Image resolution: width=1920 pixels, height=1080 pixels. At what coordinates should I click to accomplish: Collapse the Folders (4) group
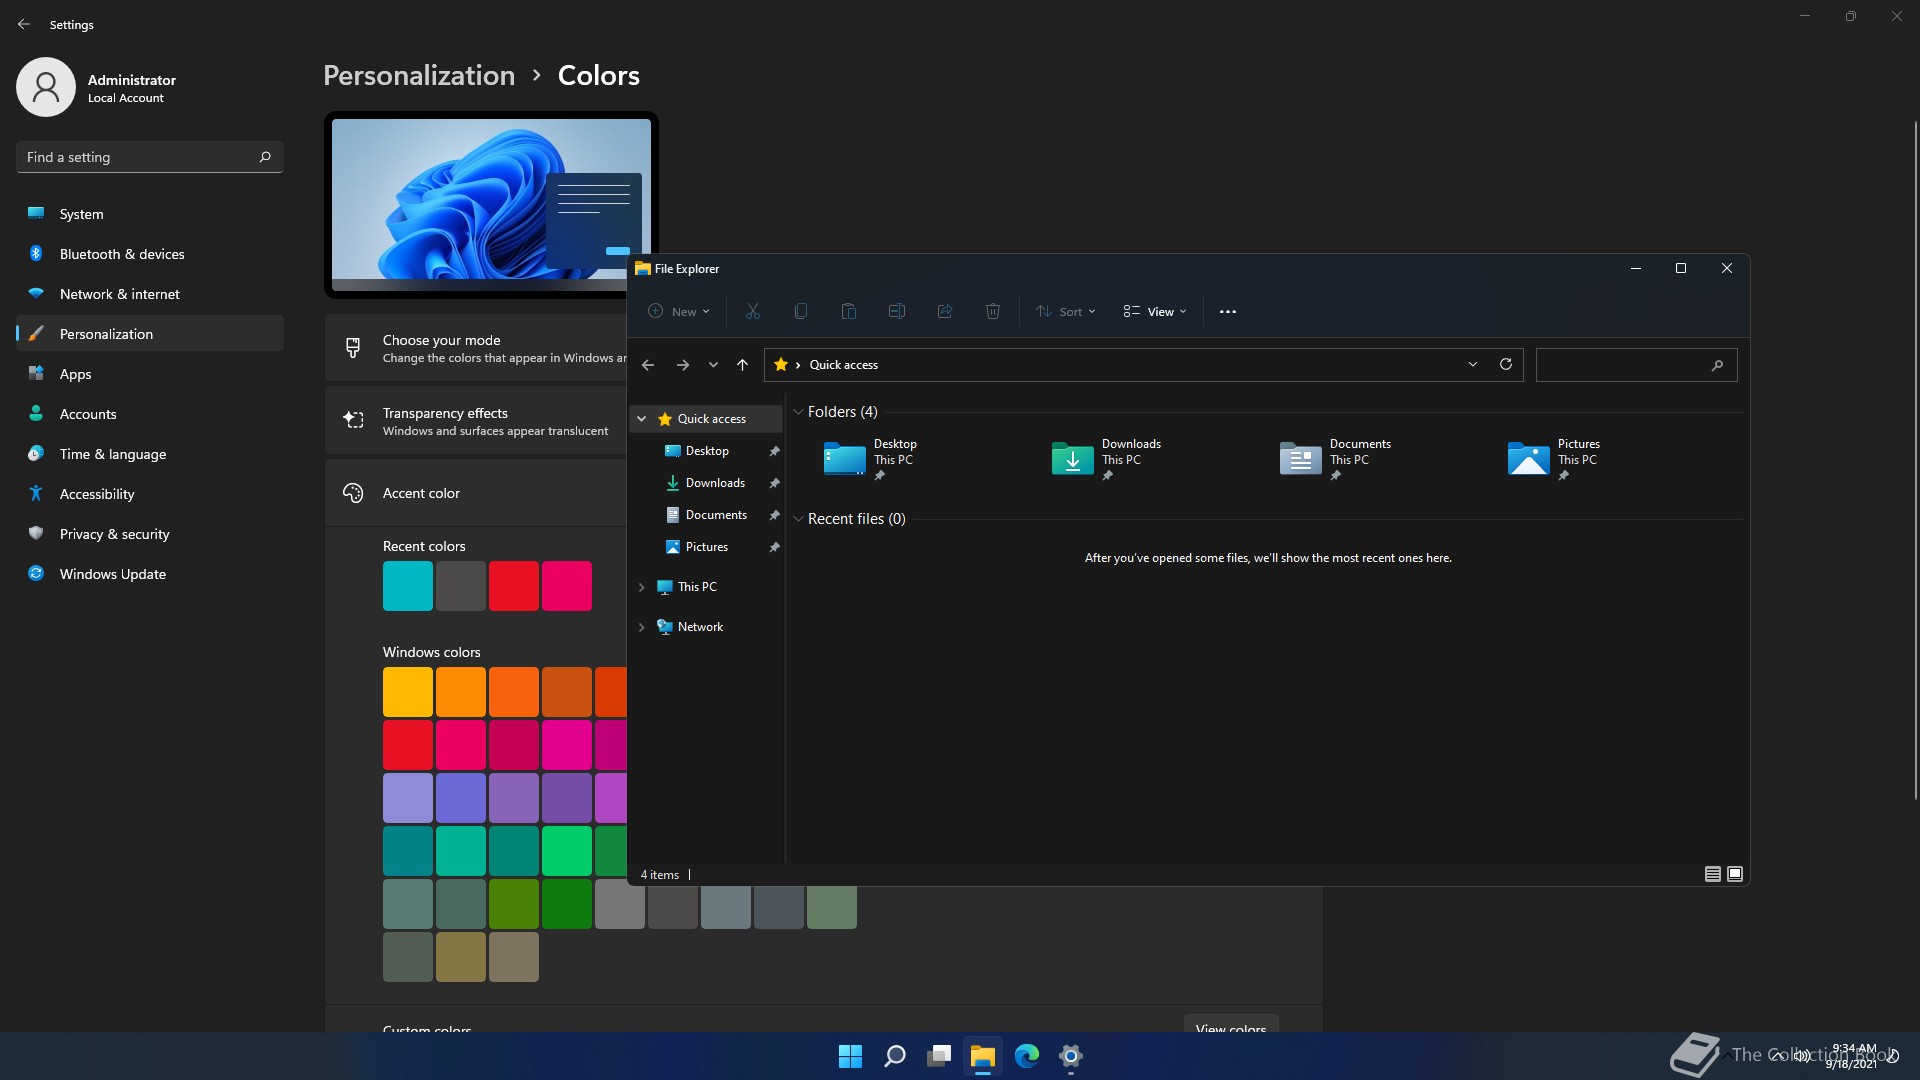[798, 412]
